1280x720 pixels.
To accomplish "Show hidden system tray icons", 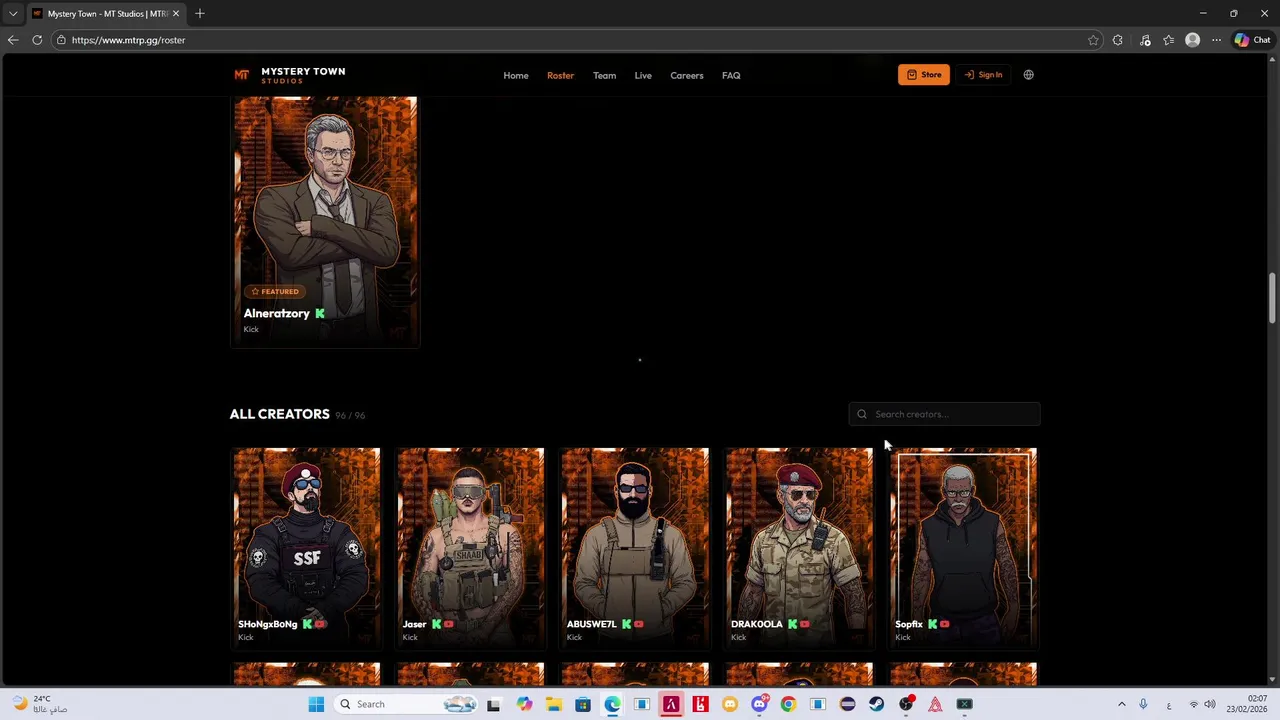I will [x=1121, y=704].
